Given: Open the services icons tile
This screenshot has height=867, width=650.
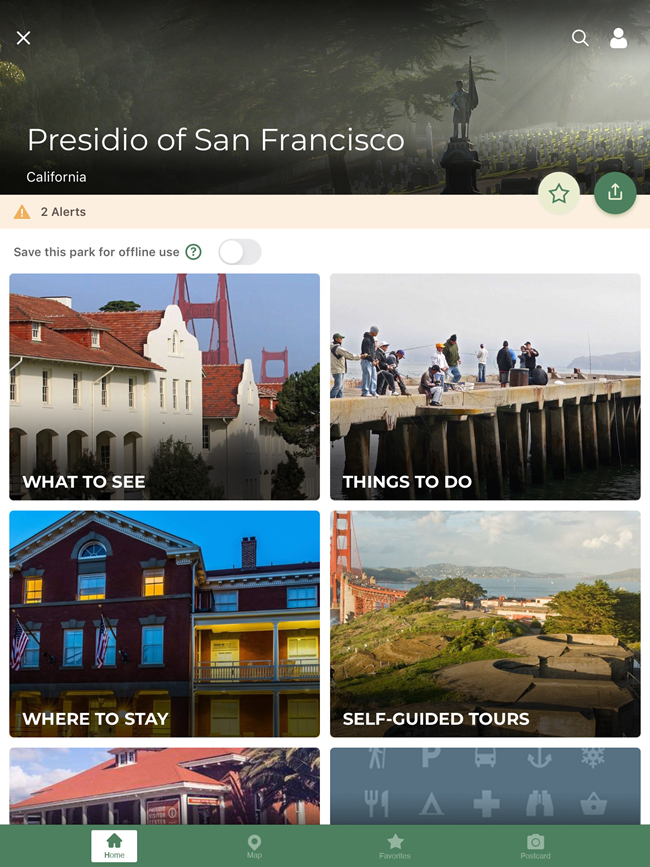Looking at the screenshot, I should click(x=485, y=786).
